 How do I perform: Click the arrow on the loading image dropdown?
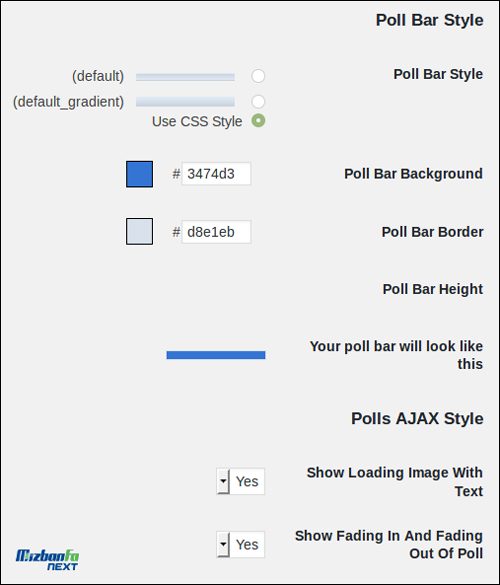(x=223, y=481)
